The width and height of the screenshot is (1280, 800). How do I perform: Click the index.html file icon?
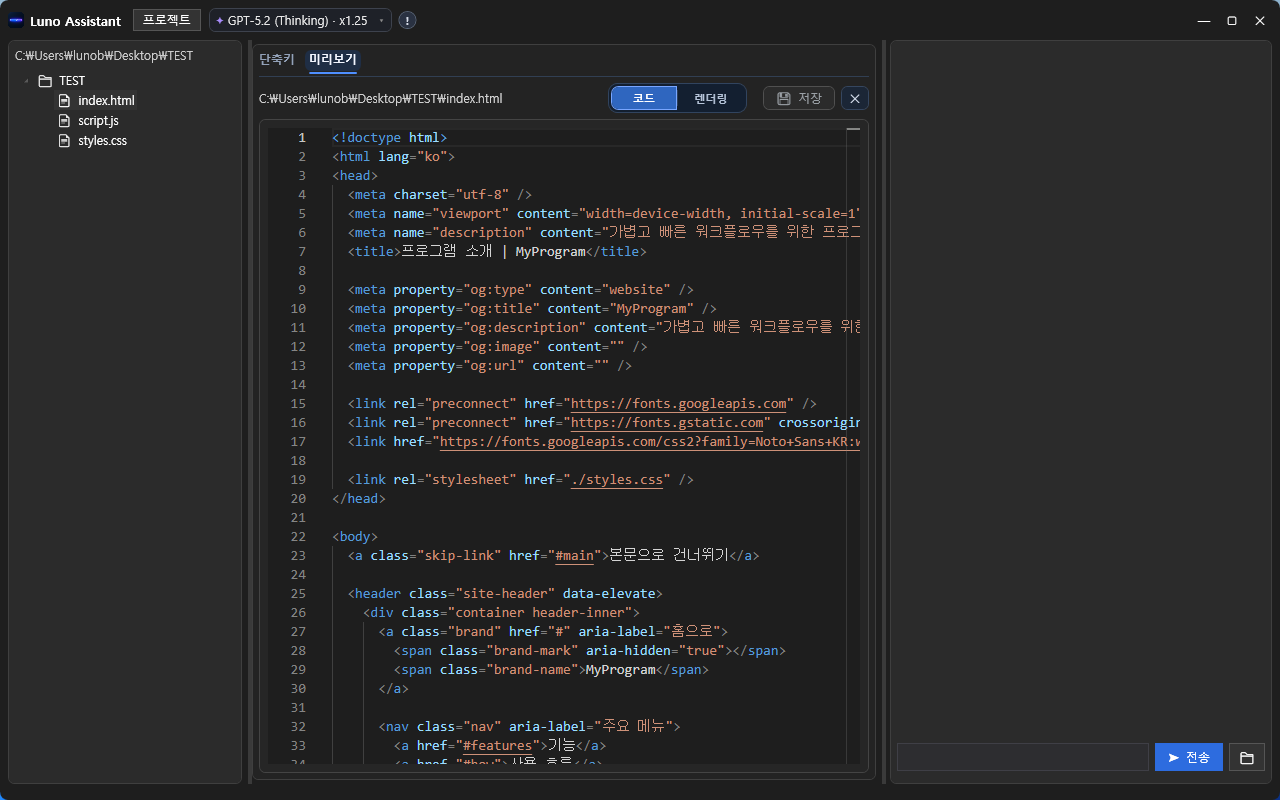click(x=65, y=101)
